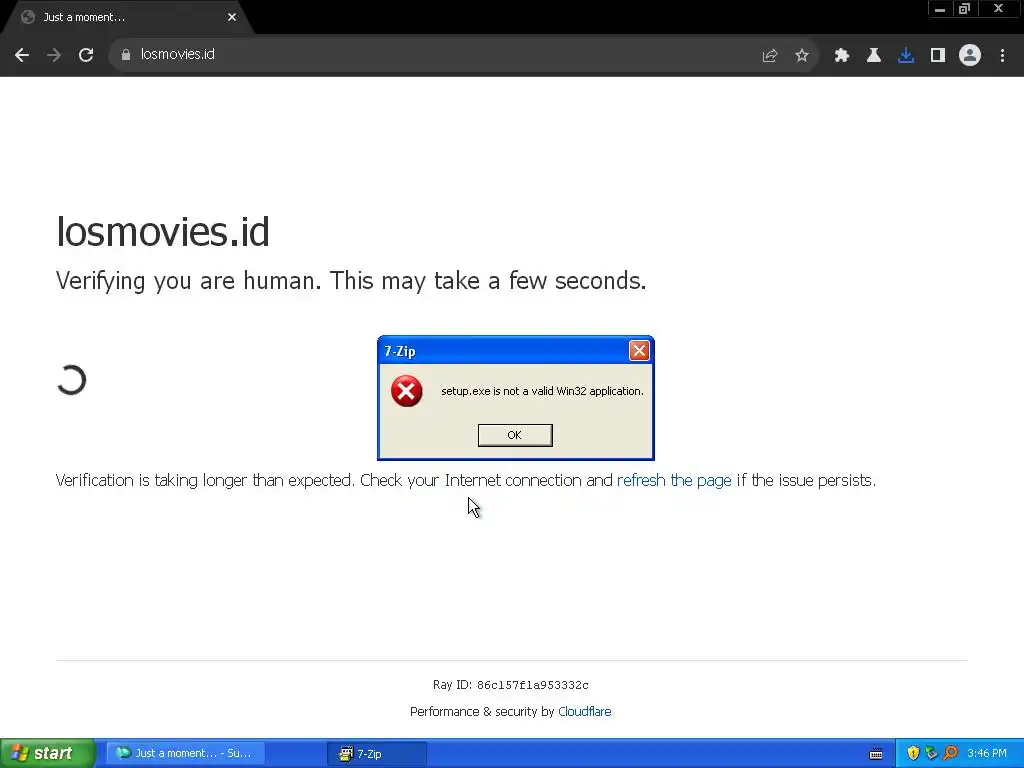Open the Chrome three-dot menu

pyautogui.click(x=1002, y=56)
